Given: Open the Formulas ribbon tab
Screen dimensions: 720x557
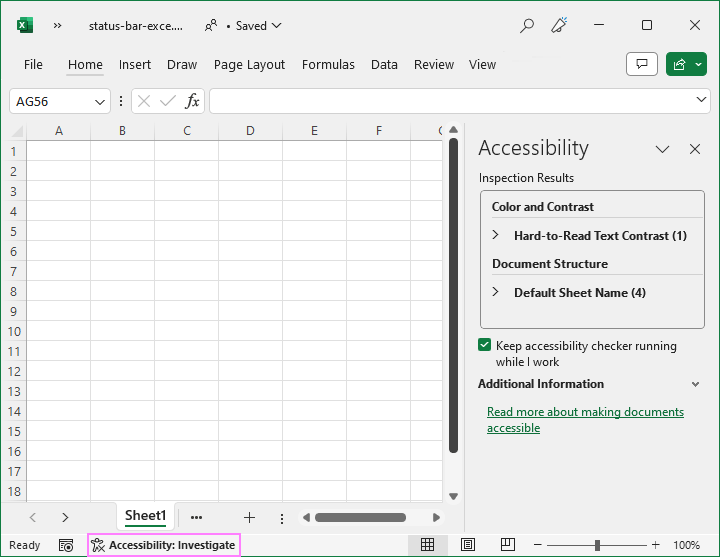Looking at the screenshot, I should 328,64.
